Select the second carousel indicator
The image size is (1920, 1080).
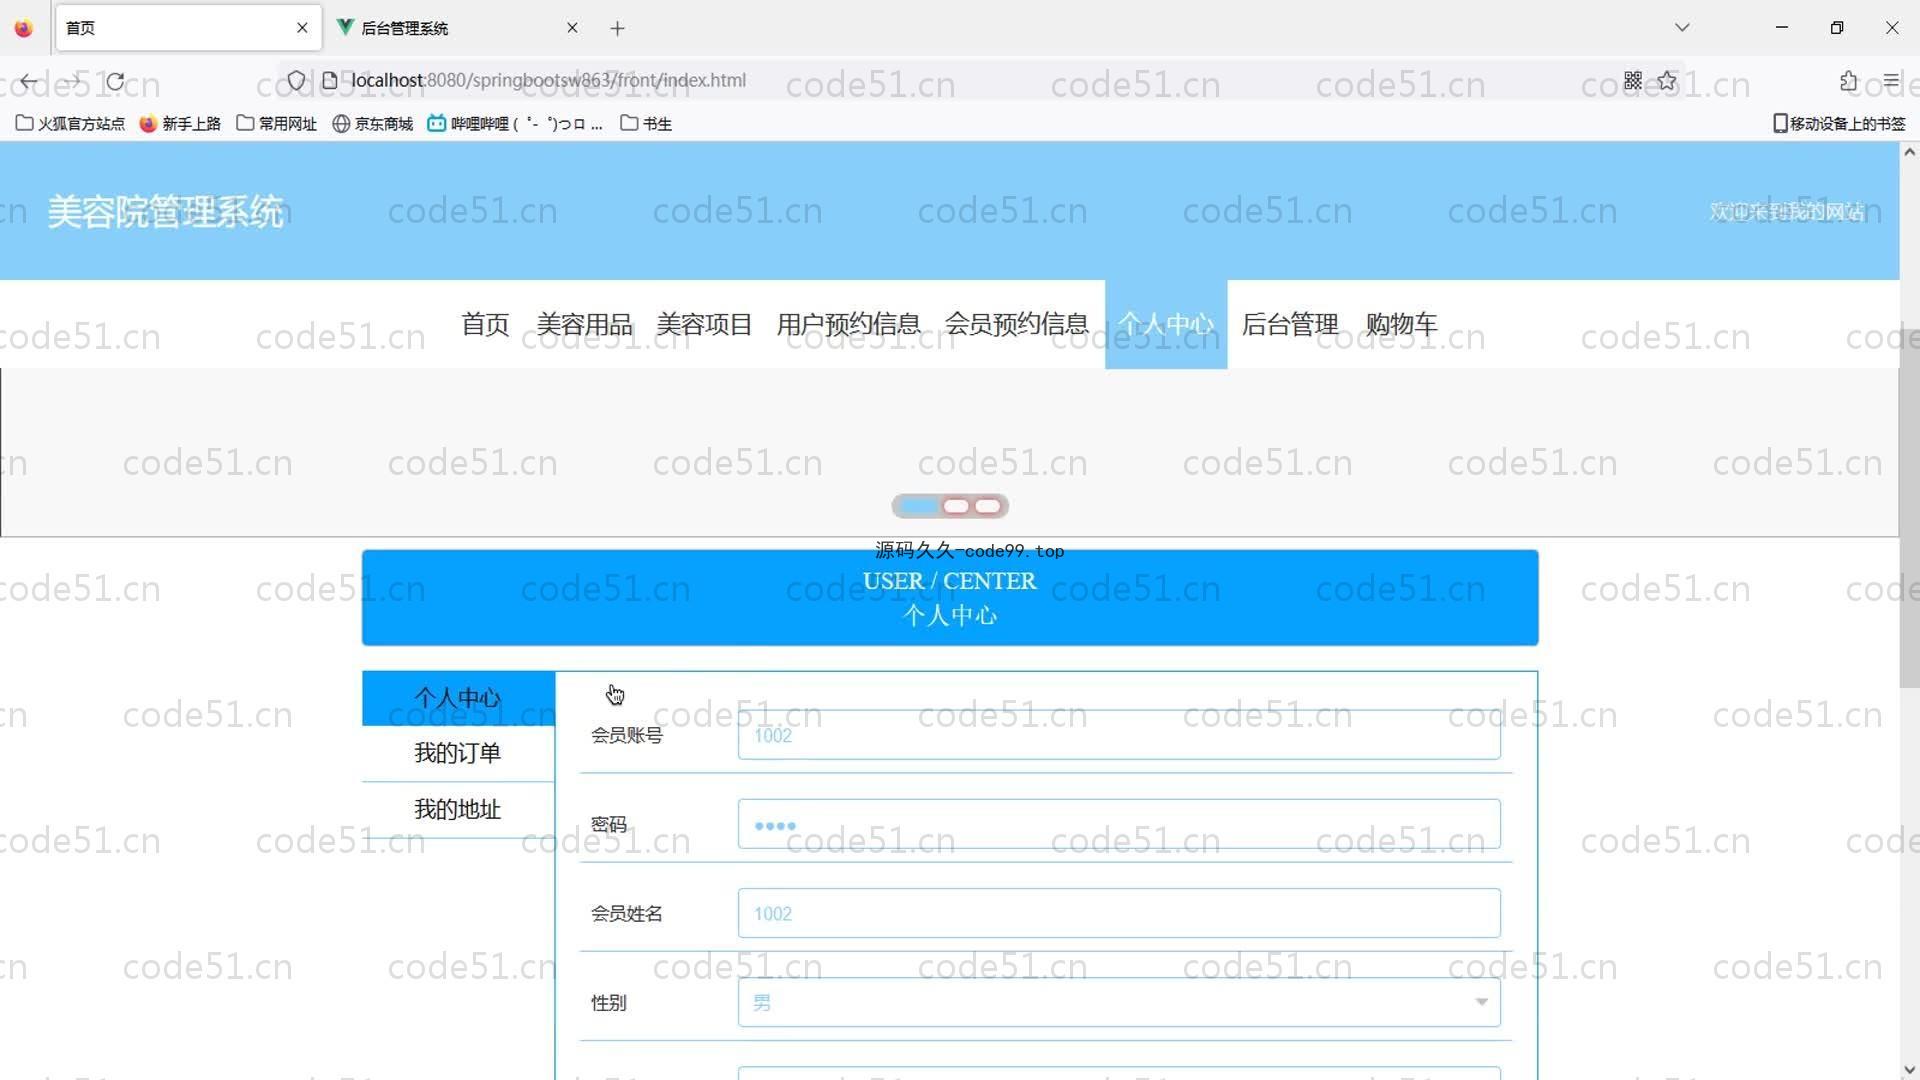[956, 506]
